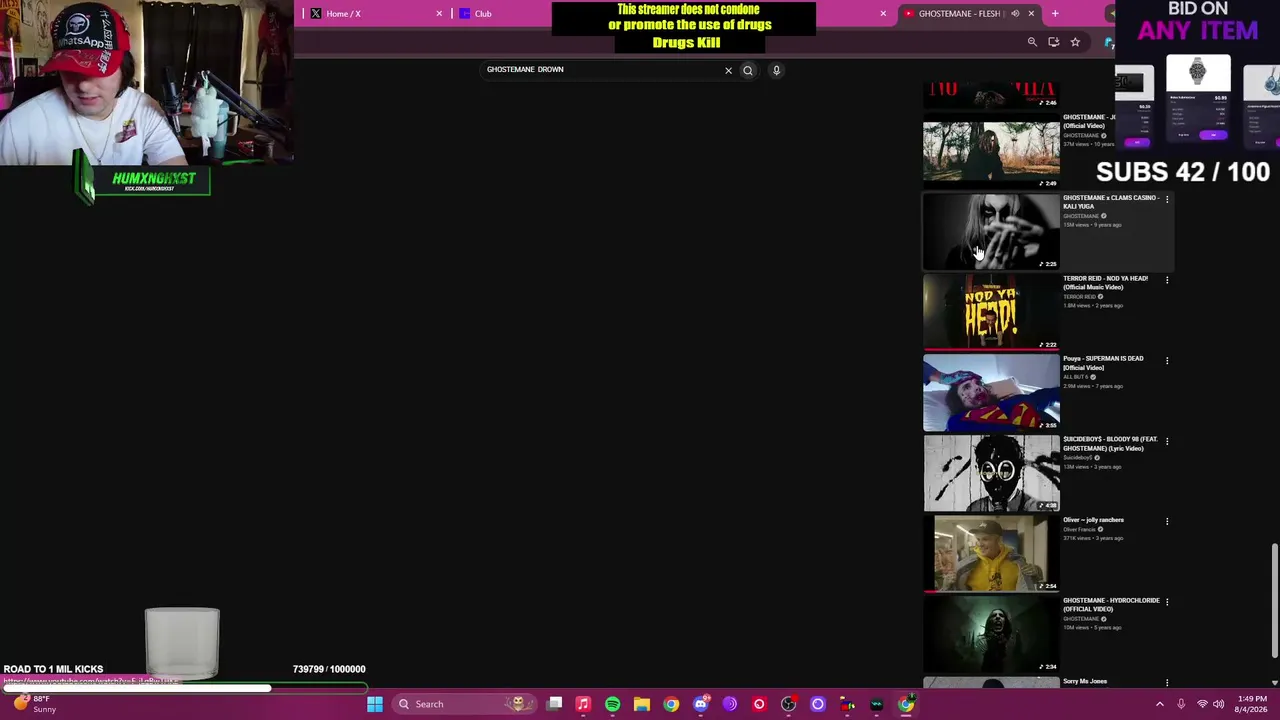Click the install app icon in address bar
Screen dimensions: 1280x720
(x=1053, y=42)
